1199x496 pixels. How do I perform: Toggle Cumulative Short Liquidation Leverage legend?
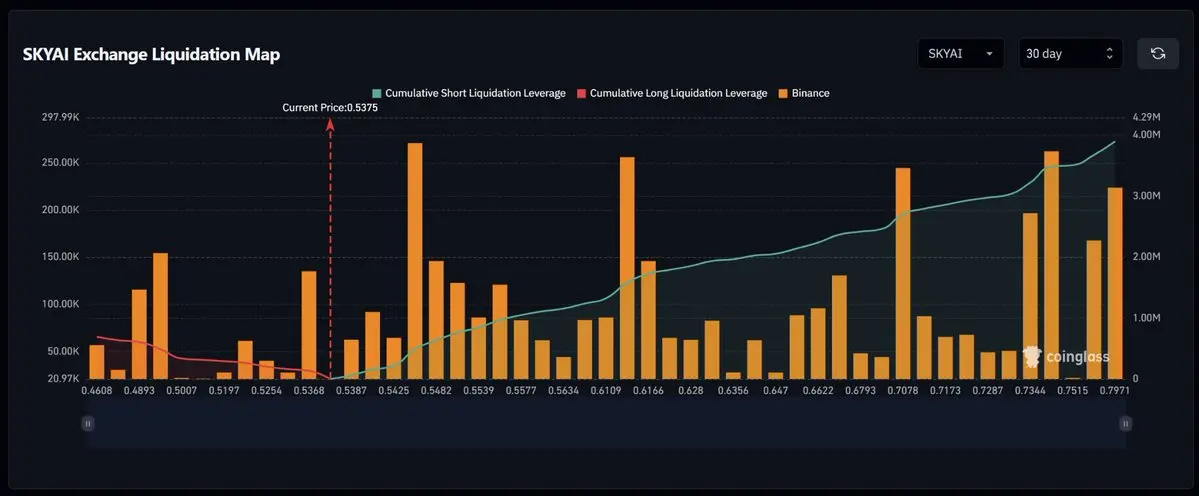(468, 93)
